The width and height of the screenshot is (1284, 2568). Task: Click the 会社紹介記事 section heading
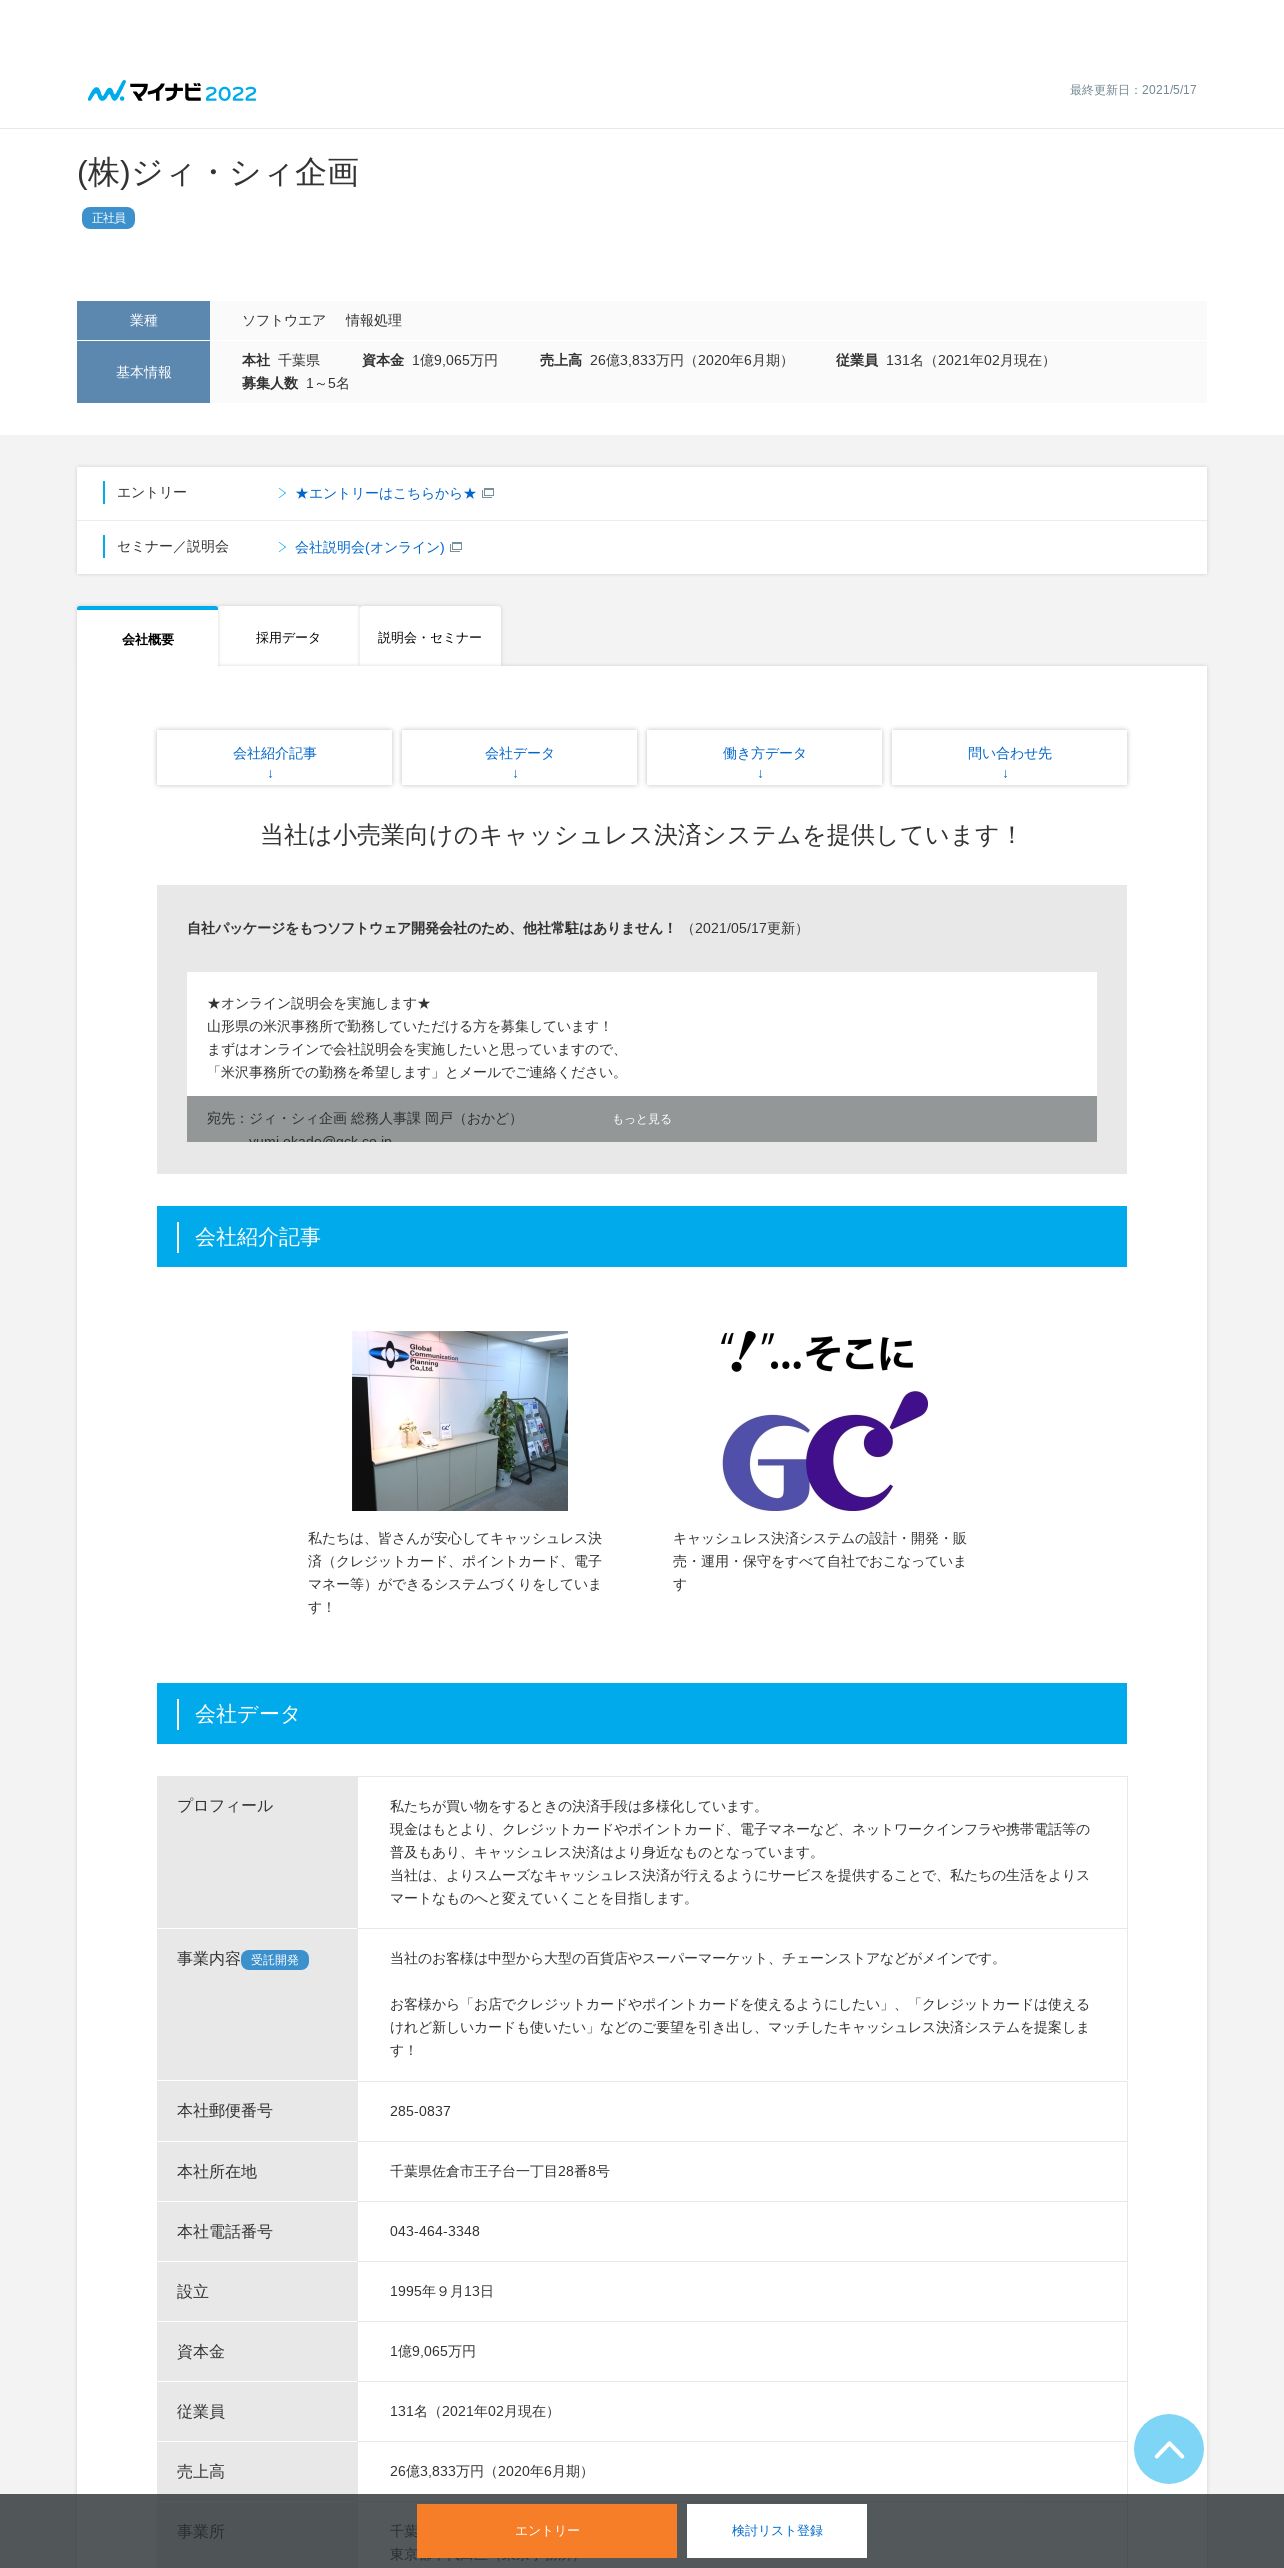point(642,1236)
